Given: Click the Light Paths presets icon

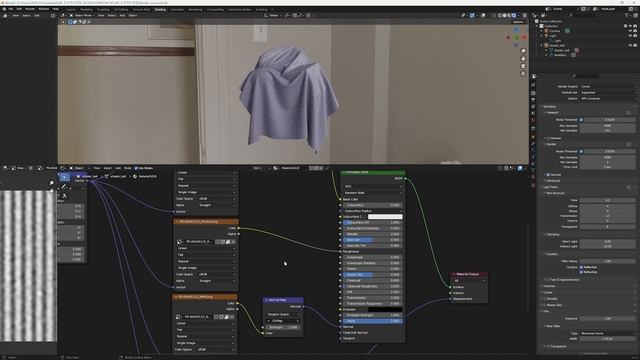Looking at the screenshot, I should (629, 187).
